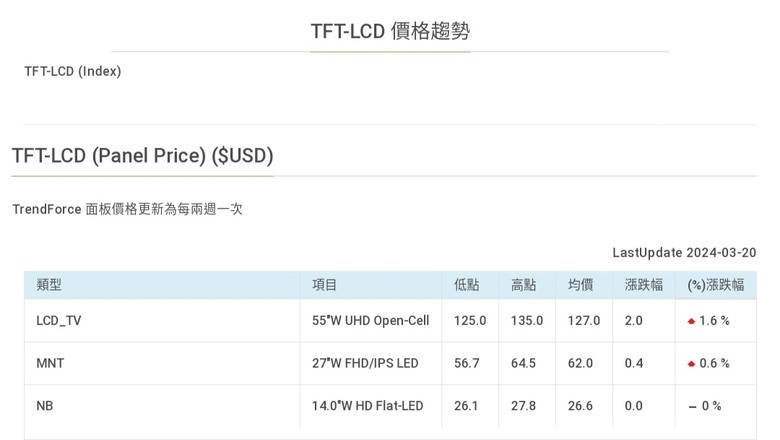Click the 55"W UHD Open-Cell item
The width and height of the screenshot is (780, 440).
coord(371,321)
